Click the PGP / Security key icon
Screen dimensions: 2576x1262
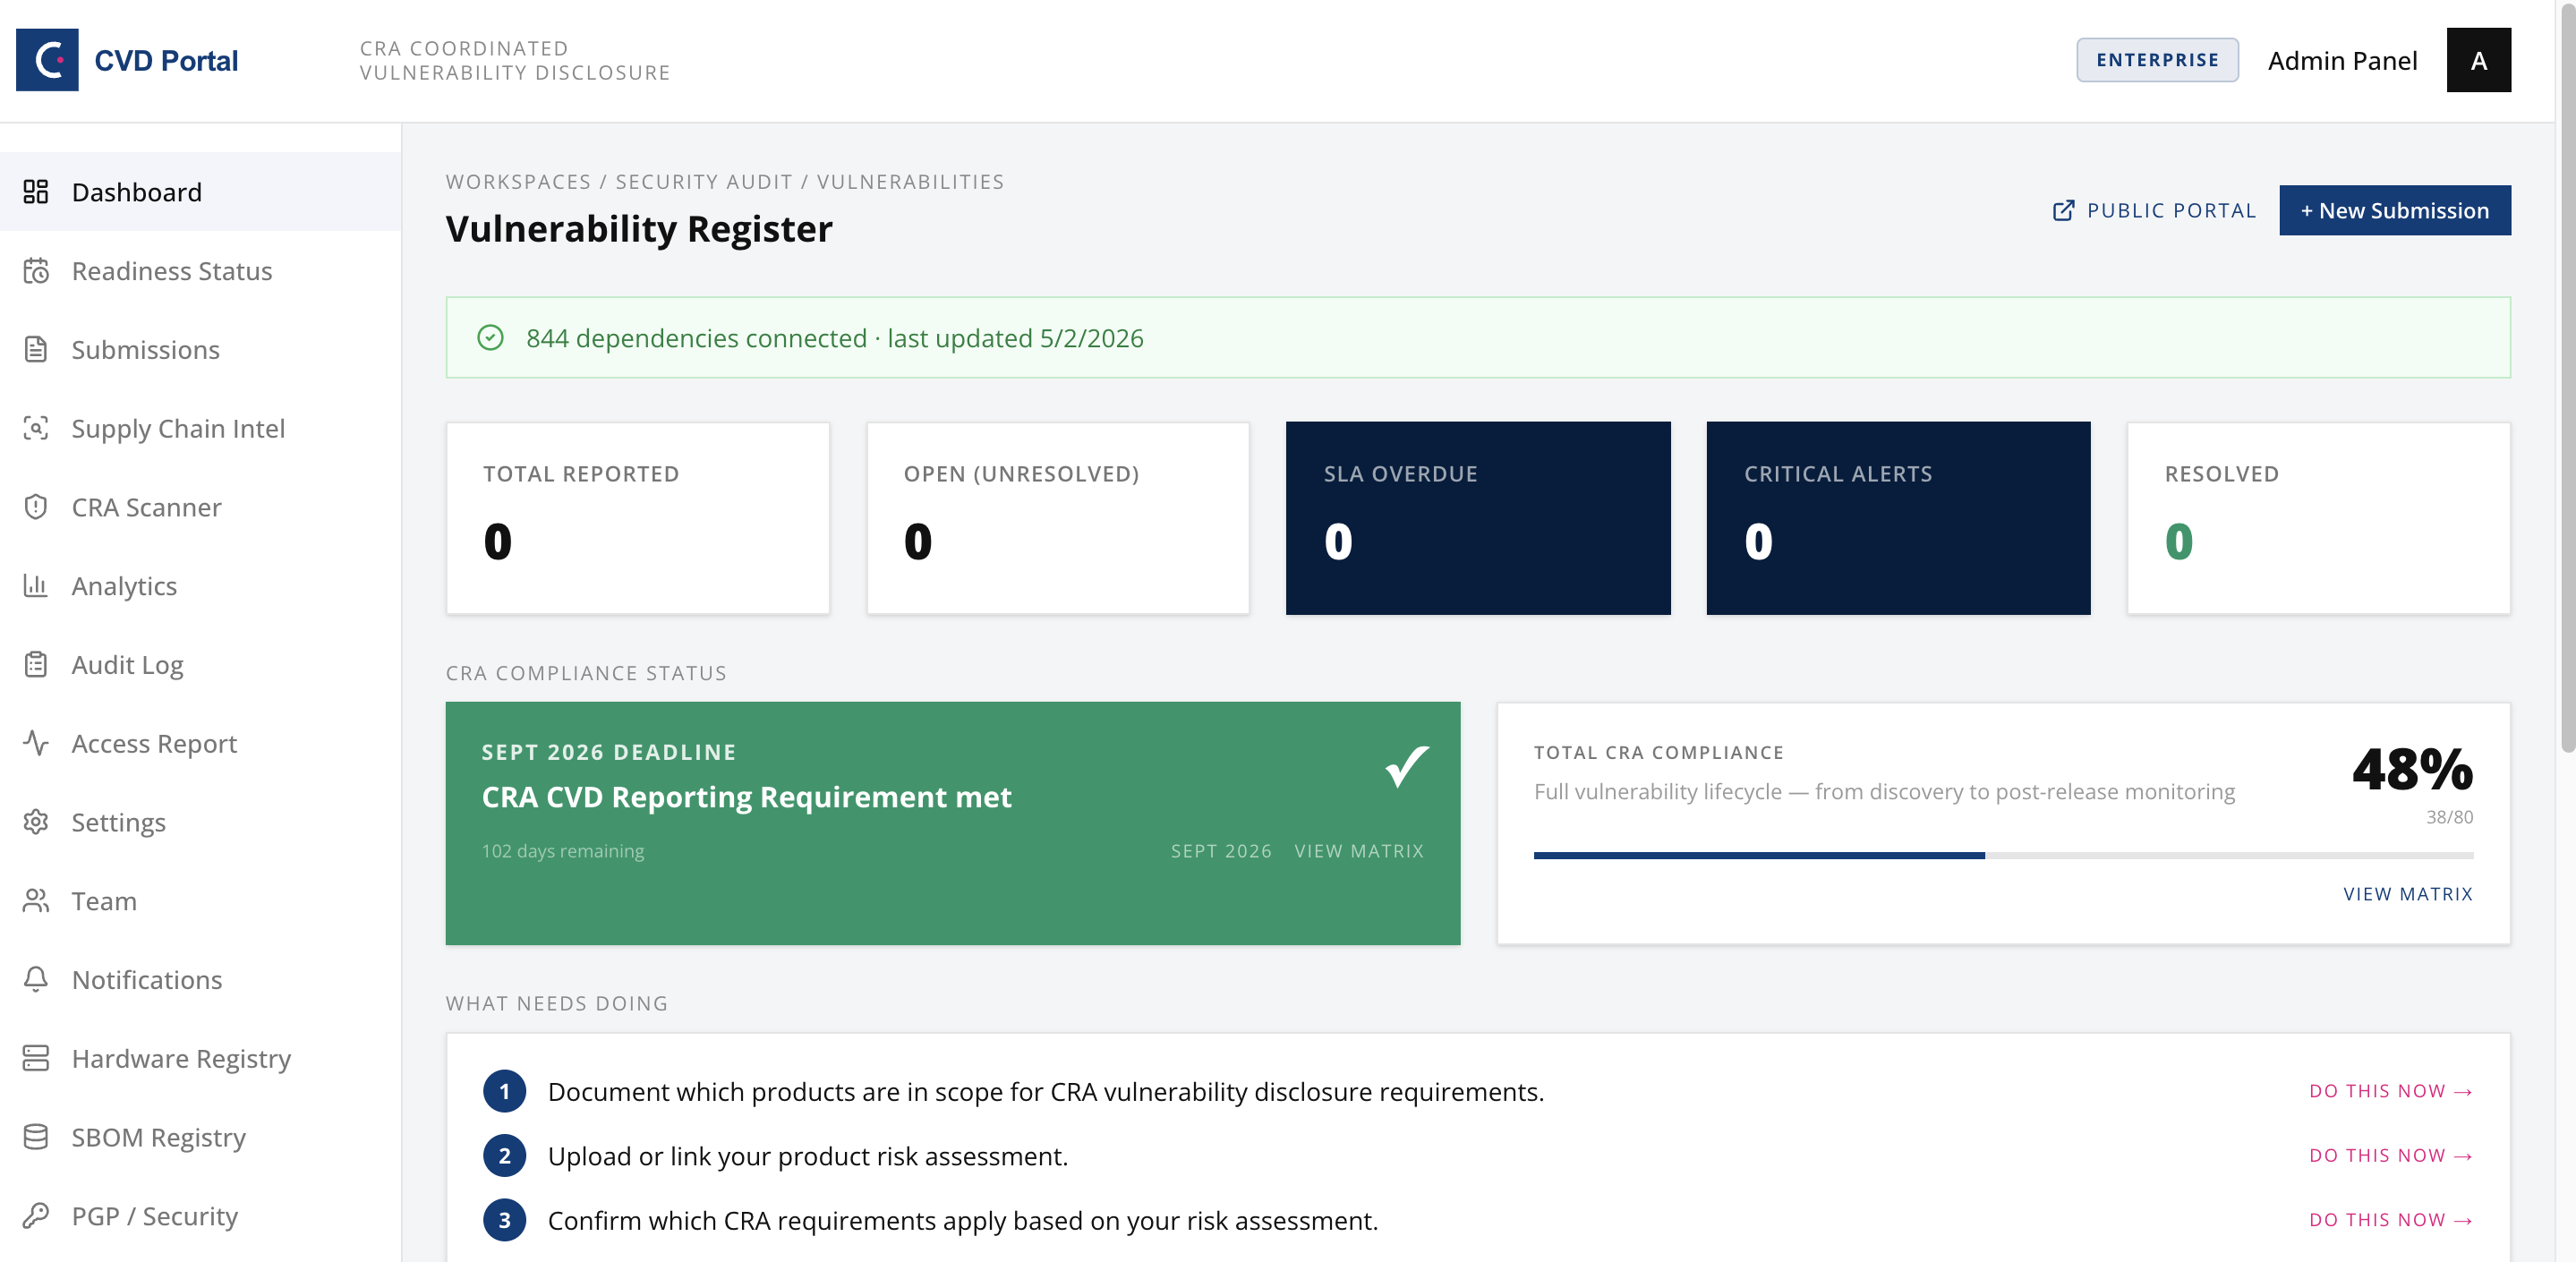[x=36, y=1215]
